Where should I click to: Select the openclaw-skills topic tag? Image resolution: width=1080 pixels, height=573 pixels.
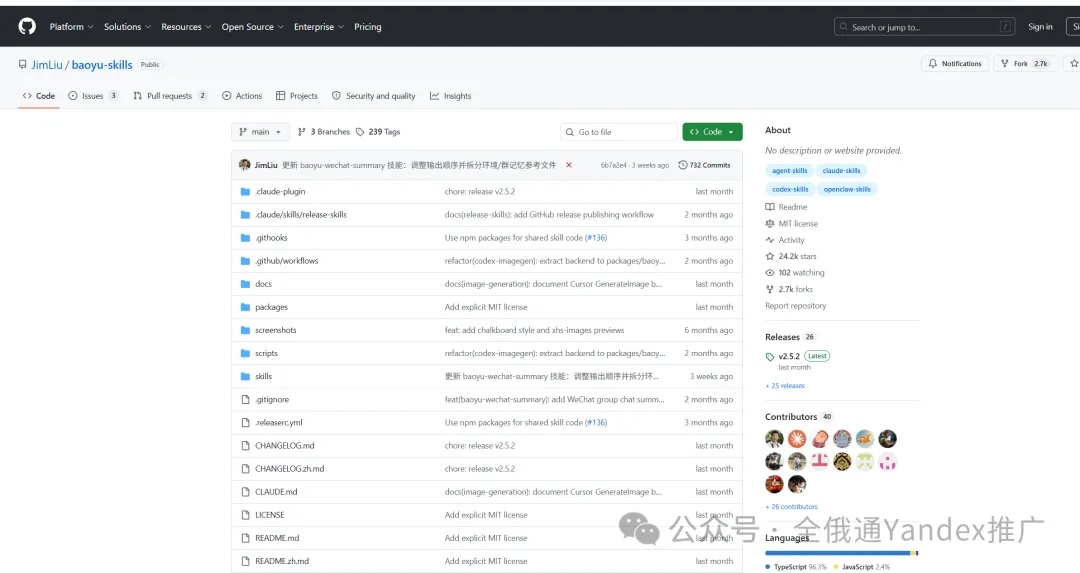pyautogui.click(x=847, y=189)
